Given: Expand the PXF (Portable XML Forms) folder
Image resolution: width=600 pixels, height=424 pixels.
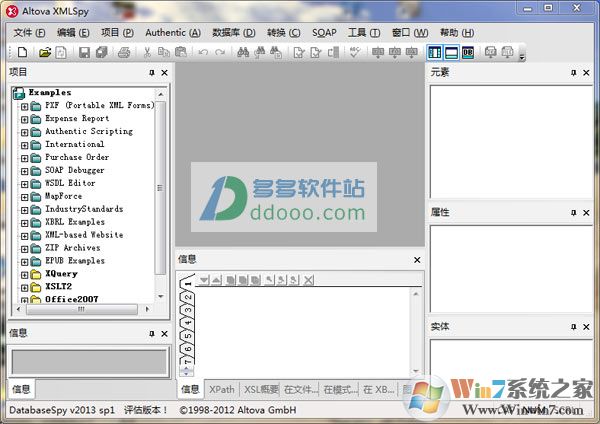Looking at the screenshot, I should 24,106.
